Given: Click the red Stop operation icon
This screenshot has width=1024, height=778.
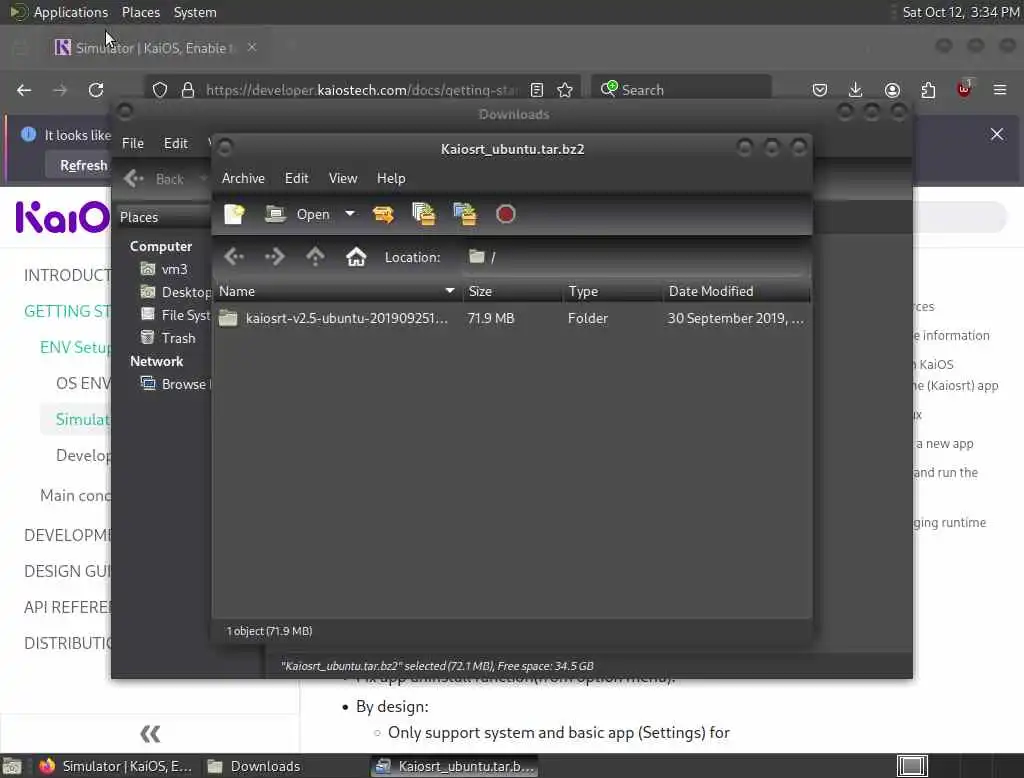Looking at the screenshot, I should click(x=505, y=214).
